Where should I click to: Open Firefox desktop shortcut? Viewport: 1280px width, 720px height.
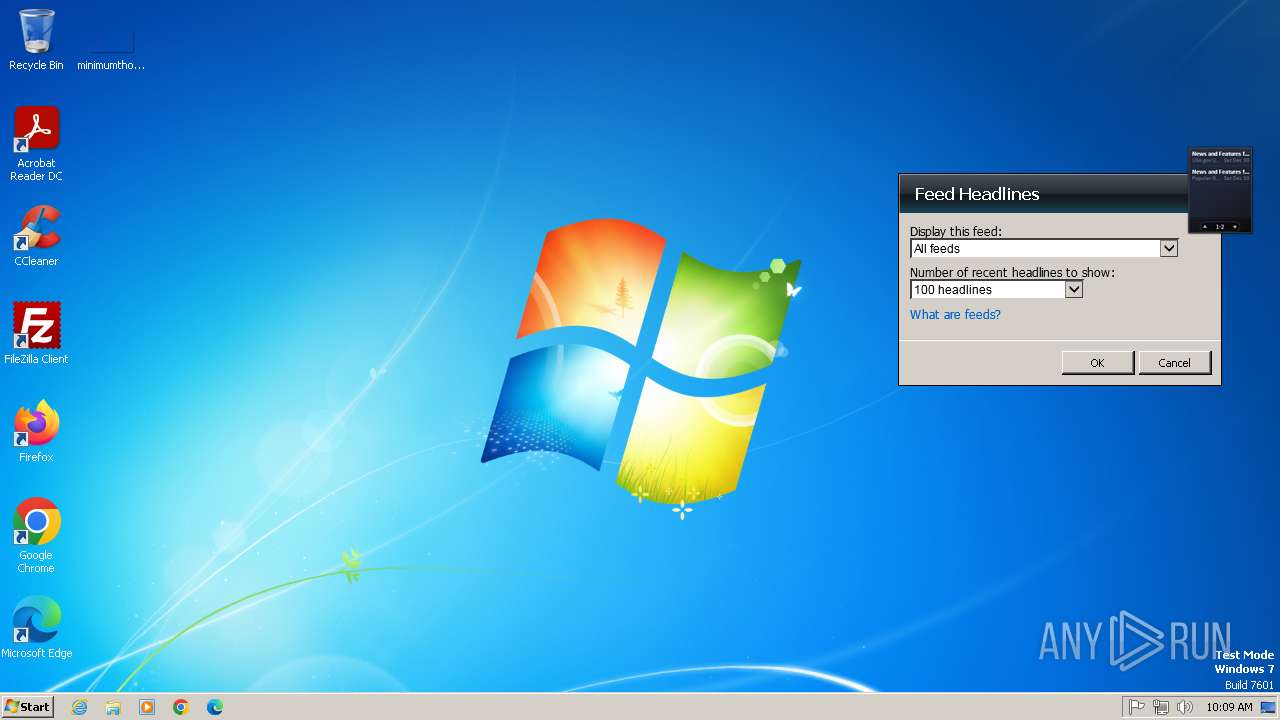point(36,432)
